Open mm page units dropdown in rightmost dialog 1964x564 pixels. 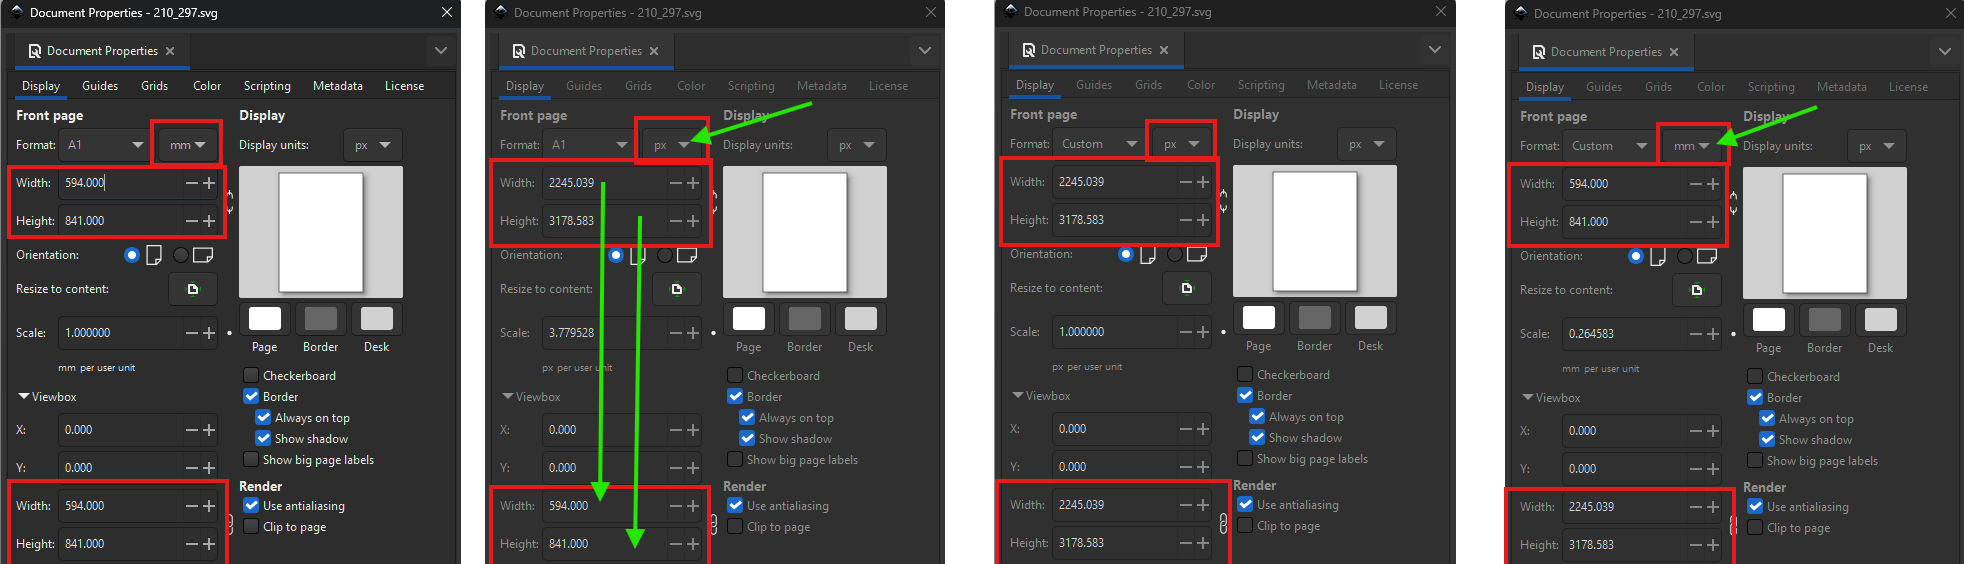point(1691,146)
